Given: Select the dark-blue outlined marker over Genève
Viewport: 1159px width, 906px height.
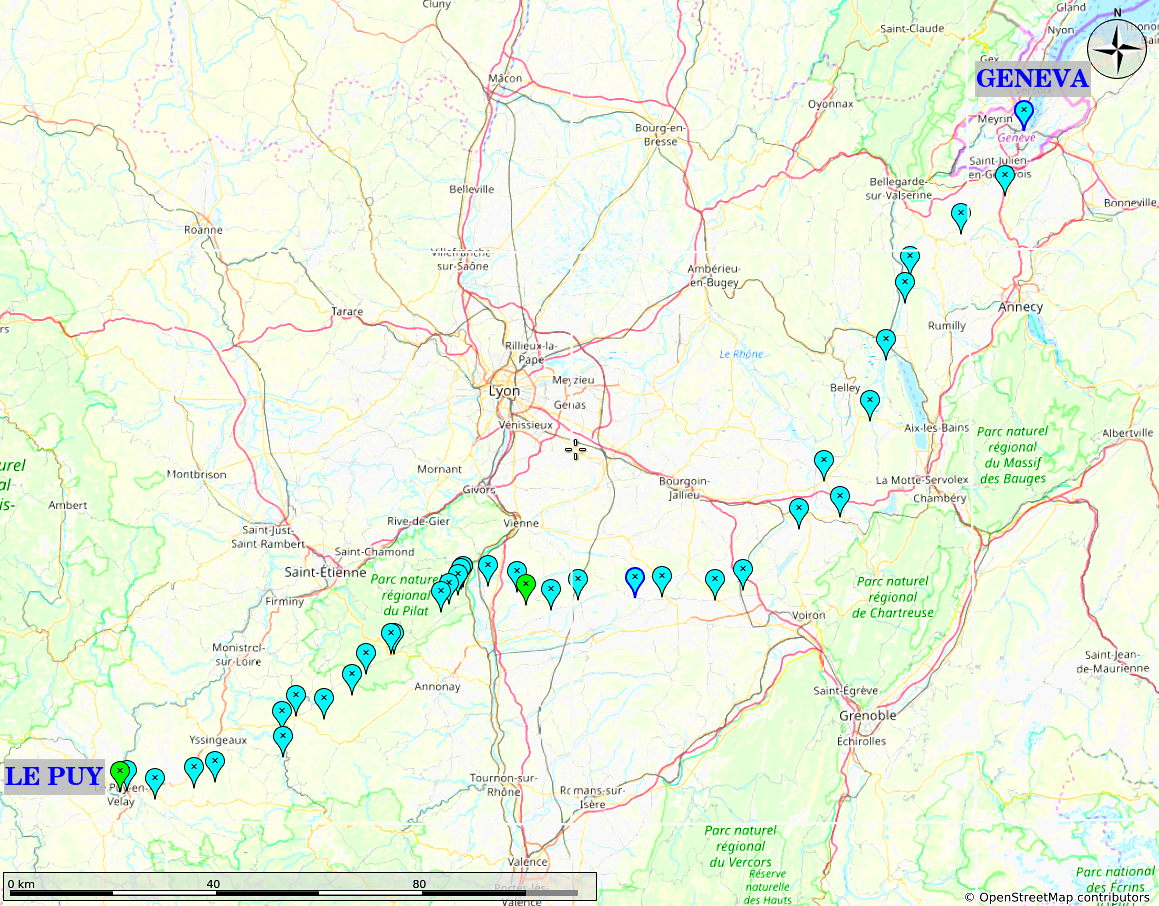Looking at the screenshot, I should pyautogui.click(x=1024, y=115).
